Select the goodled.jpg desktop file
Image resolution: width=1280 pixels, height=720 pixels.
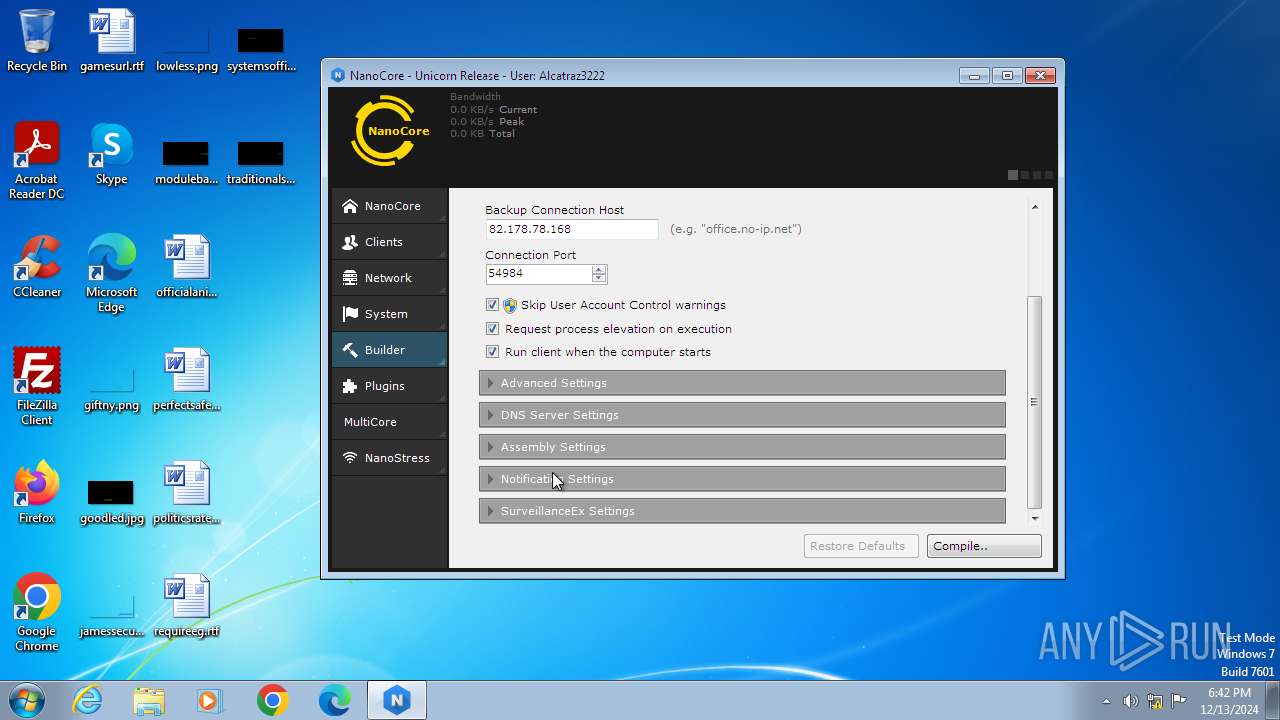point(112,500)
